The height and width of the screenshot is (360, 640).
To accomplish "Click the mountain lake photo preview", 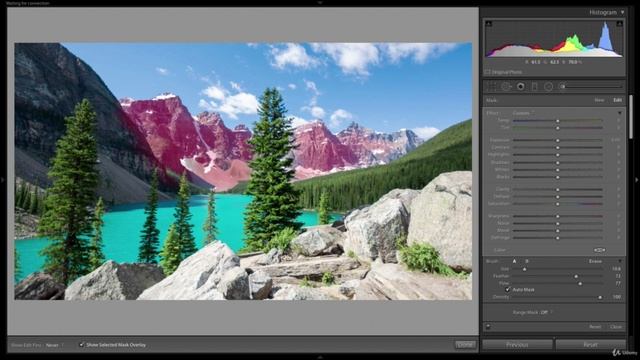I will 243,171.
